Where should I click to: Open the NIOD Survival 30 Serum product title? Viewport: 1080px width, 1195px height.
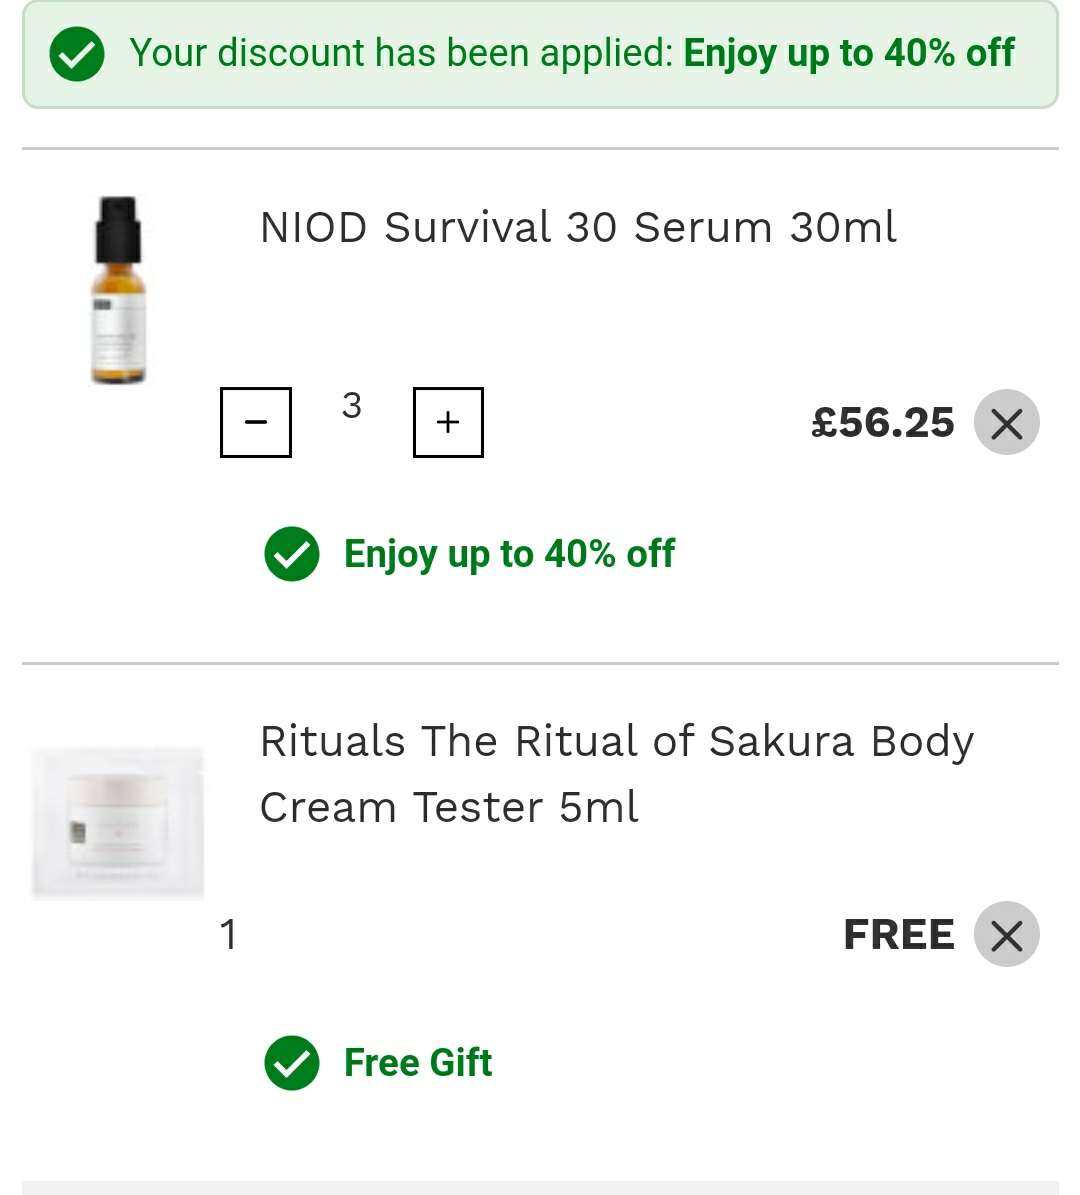[578, 227]
